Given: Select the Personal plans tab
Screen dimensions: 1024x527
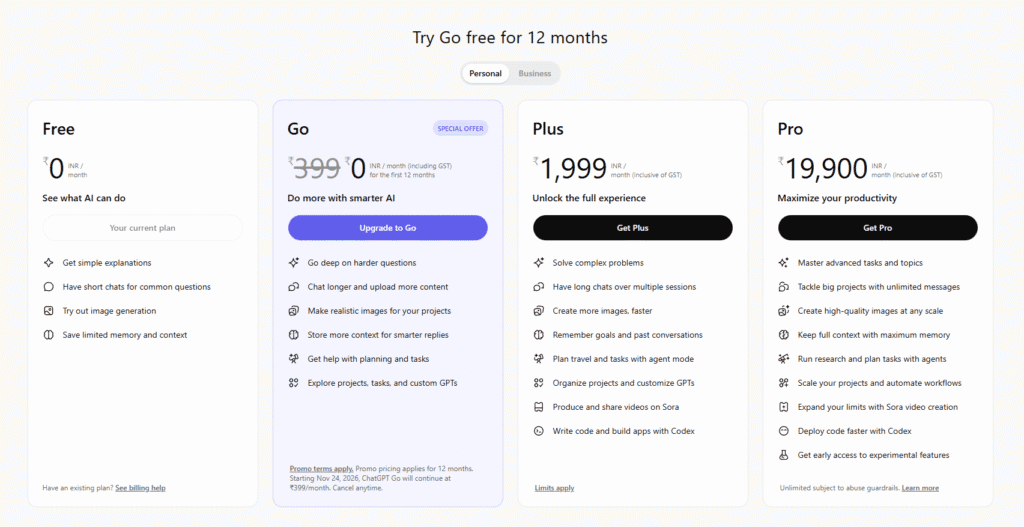Looking at the screenshot, I should [x=486, y=73].
